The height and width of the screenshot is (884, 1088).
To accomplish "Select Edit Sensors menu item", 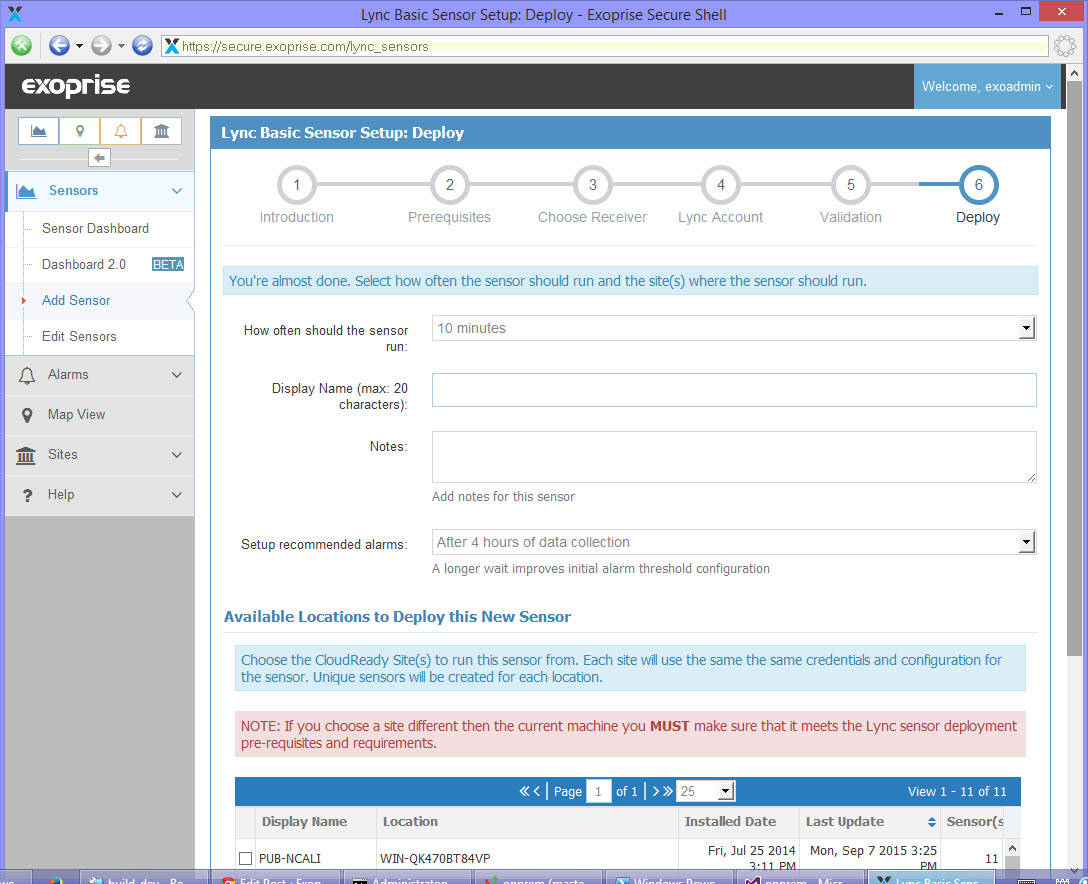I will click(79, 337).
